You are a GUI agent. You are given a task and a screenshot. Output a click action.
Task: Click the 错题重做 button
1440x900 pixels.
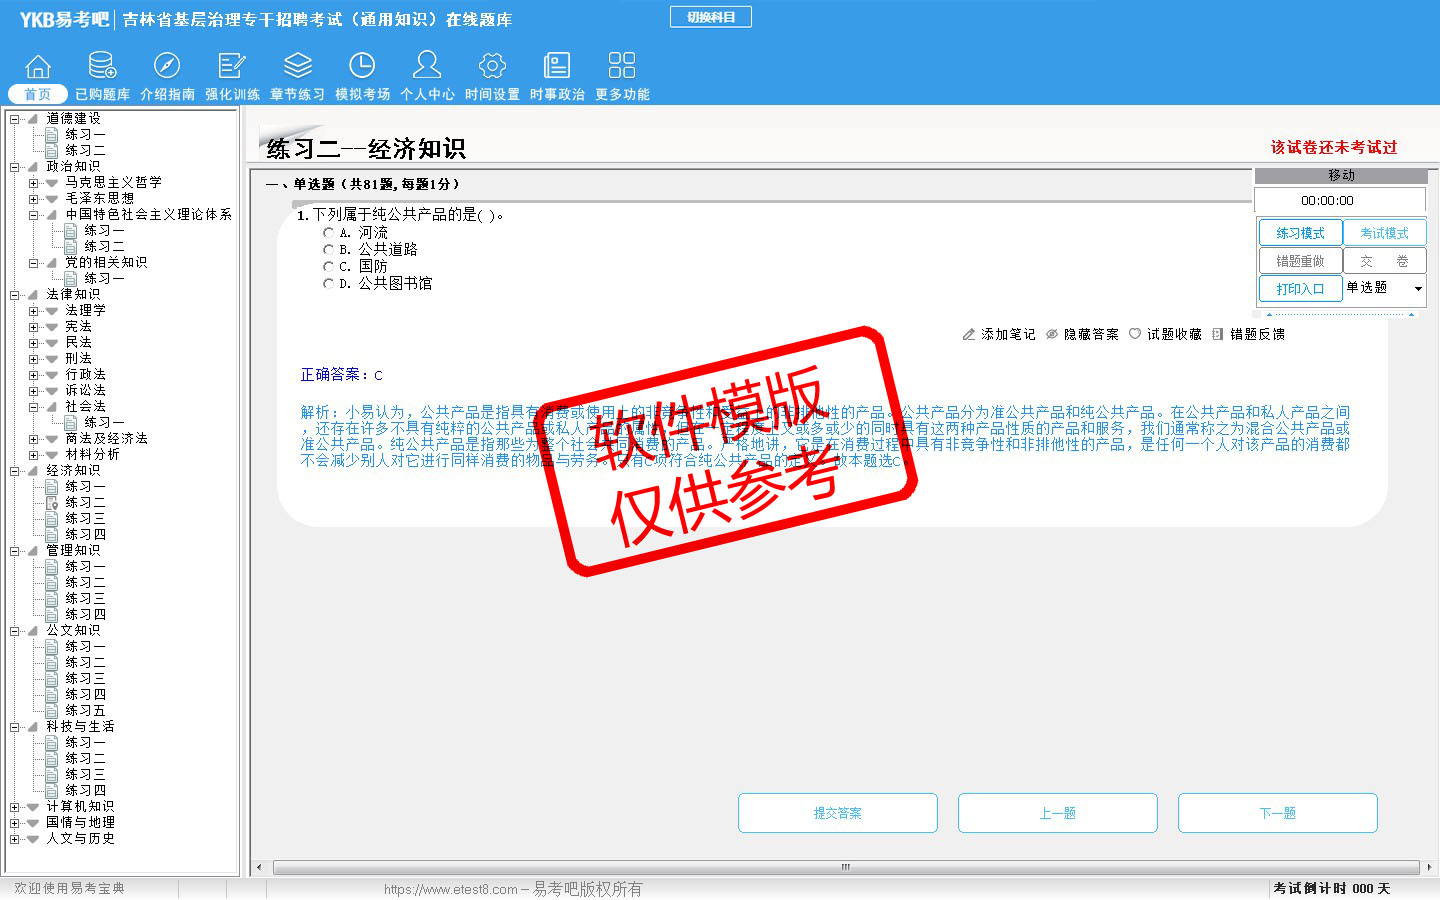[x=1300, y=261]
